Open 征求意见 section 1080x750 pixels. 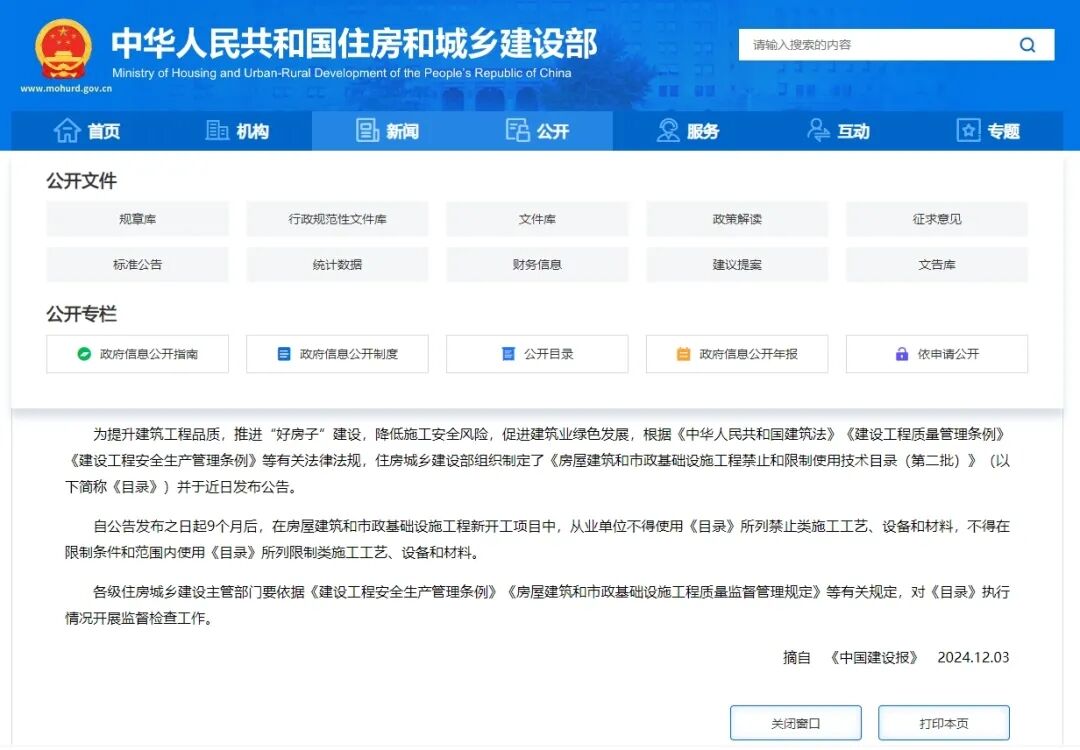pos(937,219)
